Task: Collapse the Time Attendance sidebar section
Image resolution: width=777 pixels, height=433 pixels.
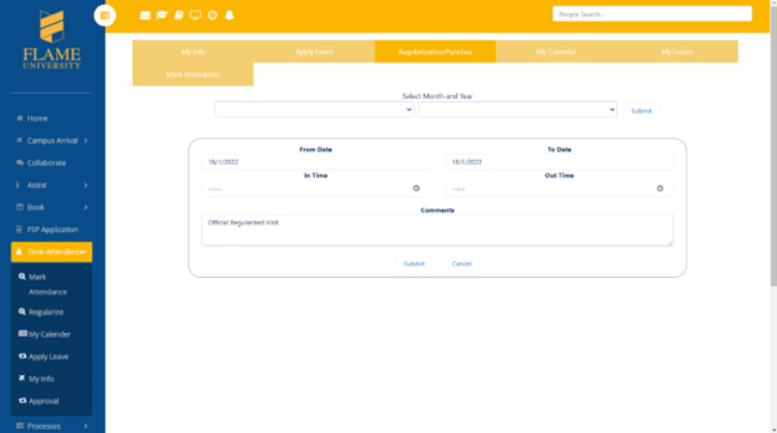Action: click(52, 252)
